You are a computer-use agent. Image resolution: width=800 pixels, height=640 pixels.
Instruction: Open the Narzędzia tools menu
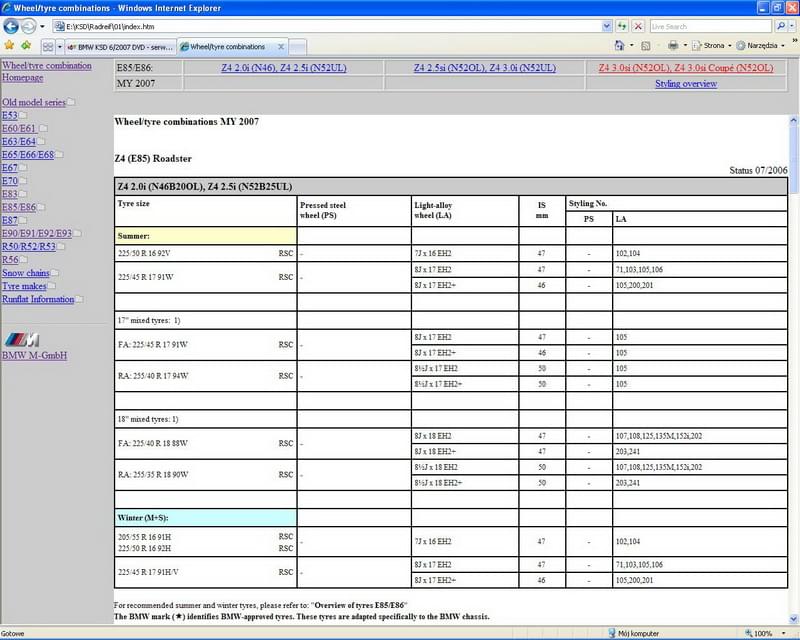tap(761, 46)
